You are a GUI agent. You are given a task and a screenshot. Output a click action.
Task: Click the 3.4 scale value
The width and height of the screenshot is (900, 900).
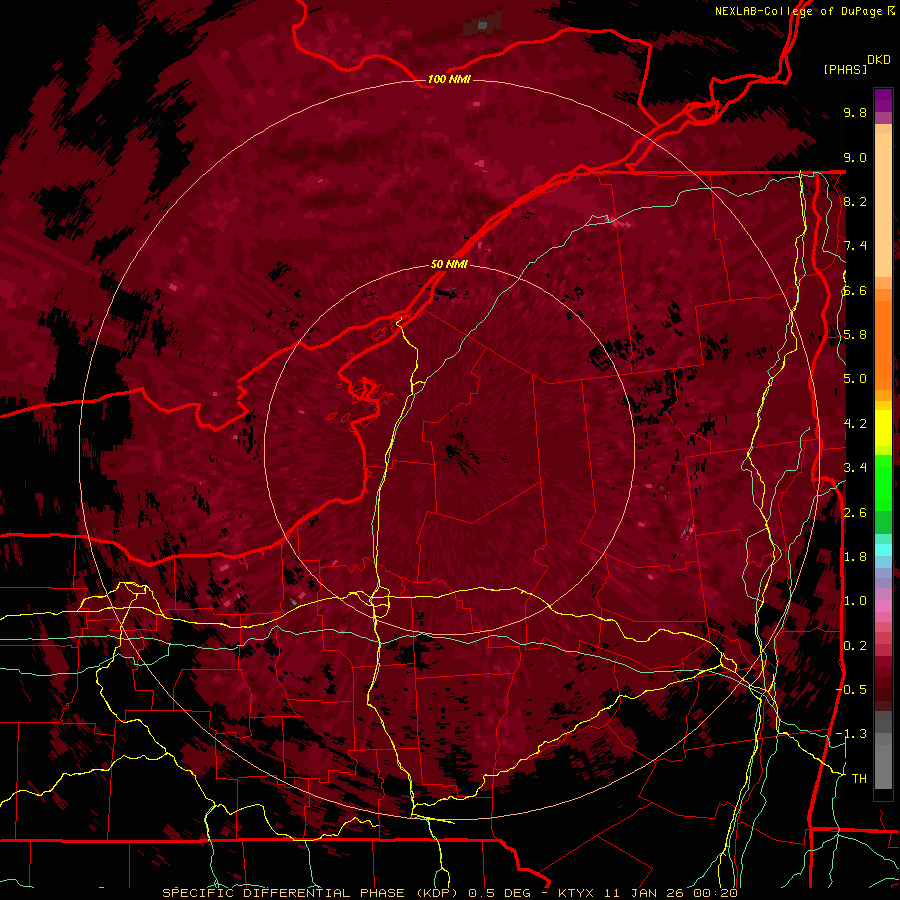(855, 468)
